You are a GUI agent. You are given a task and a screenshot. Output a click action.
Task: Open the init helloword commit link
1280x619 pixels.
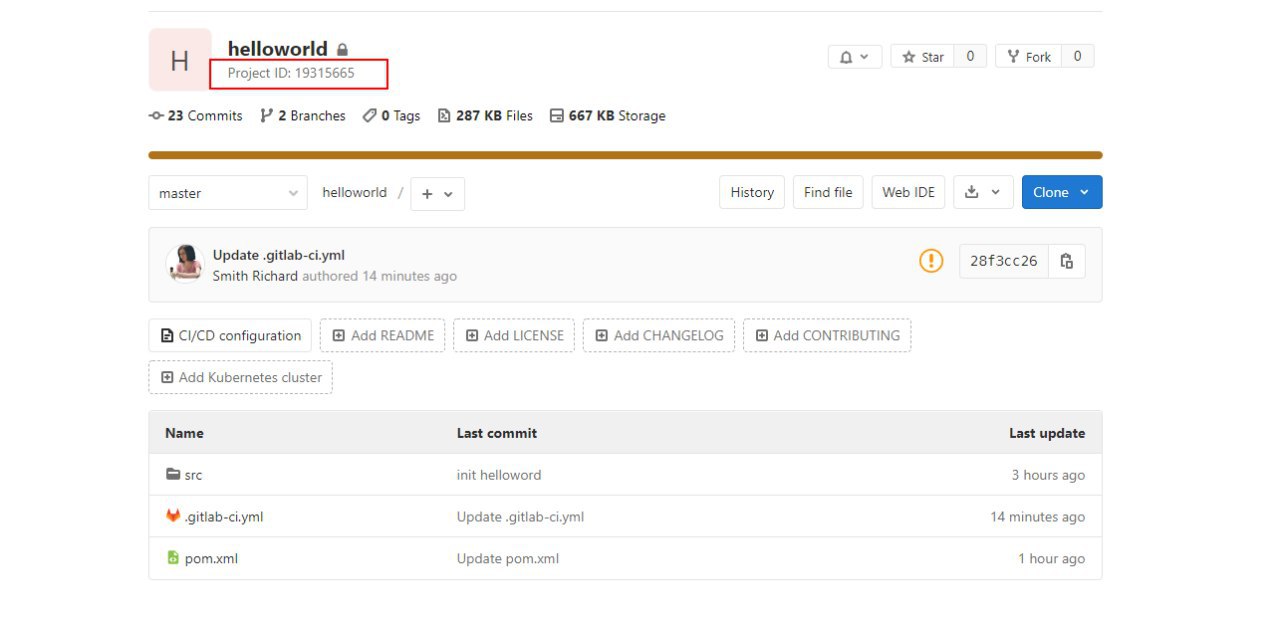[x=499, y=475]
